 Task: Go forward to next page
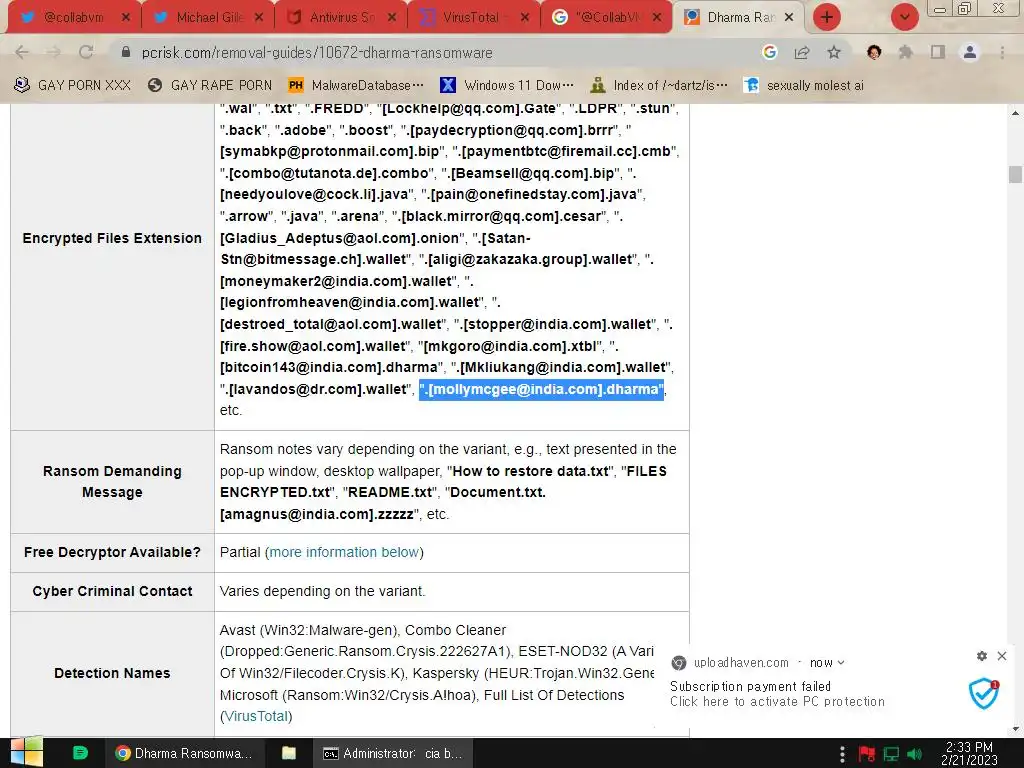coord(54,52)
